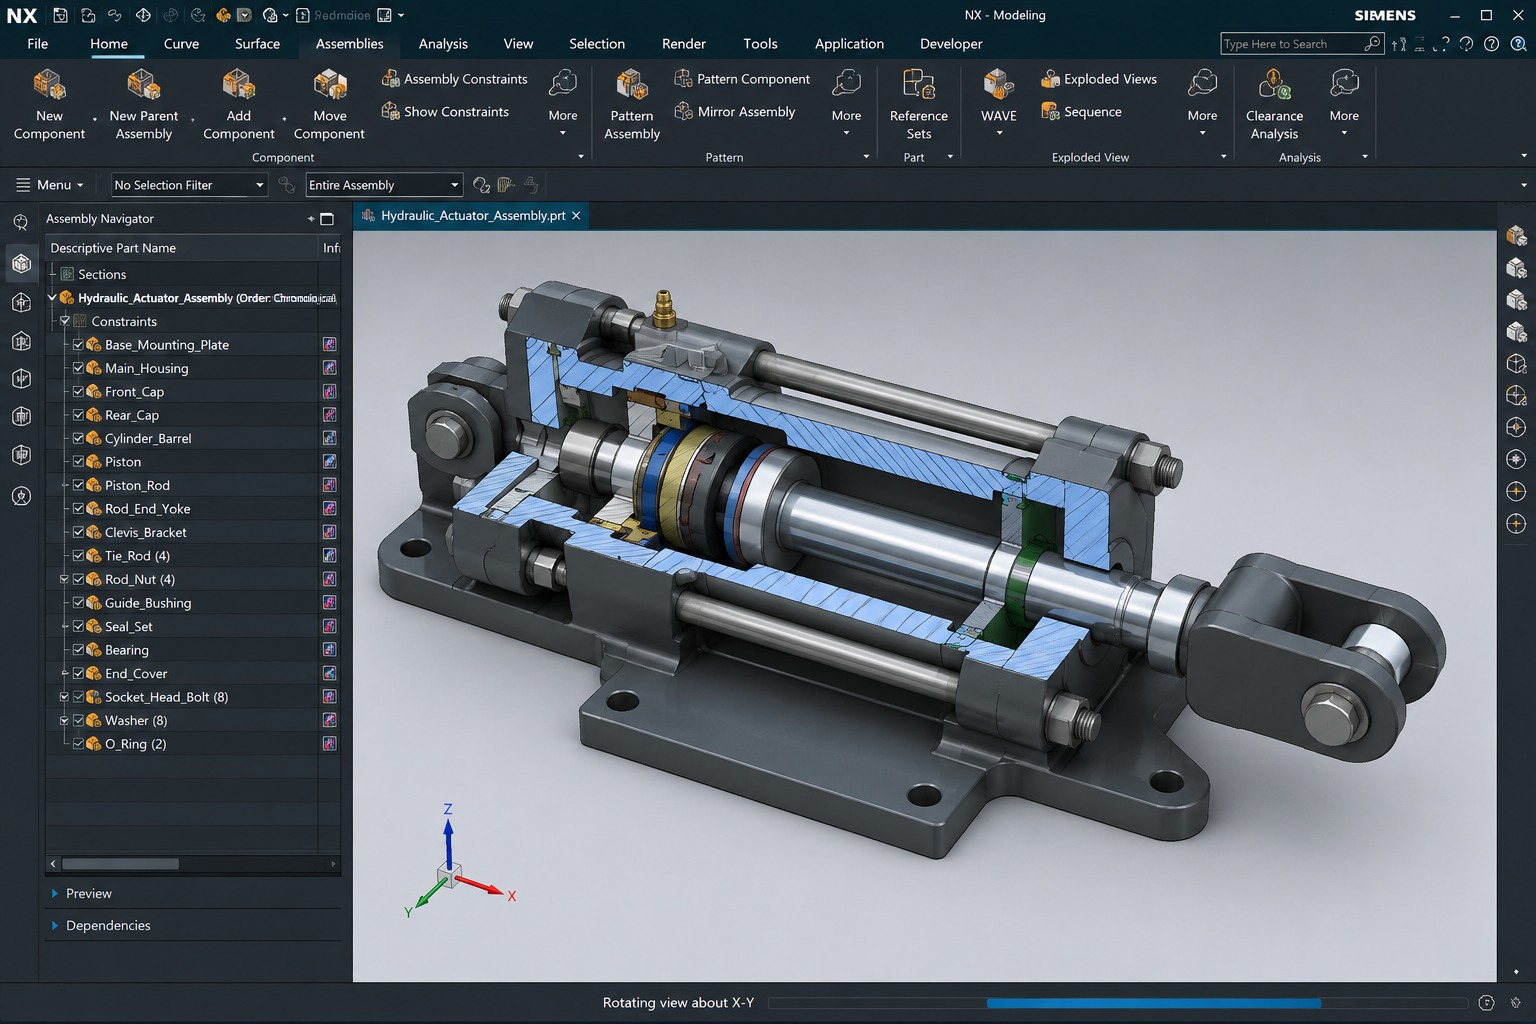Toggle the Bearing checkbox
The height and width of the screenshot is (1024, 1536).
click(x=79, y=649)
